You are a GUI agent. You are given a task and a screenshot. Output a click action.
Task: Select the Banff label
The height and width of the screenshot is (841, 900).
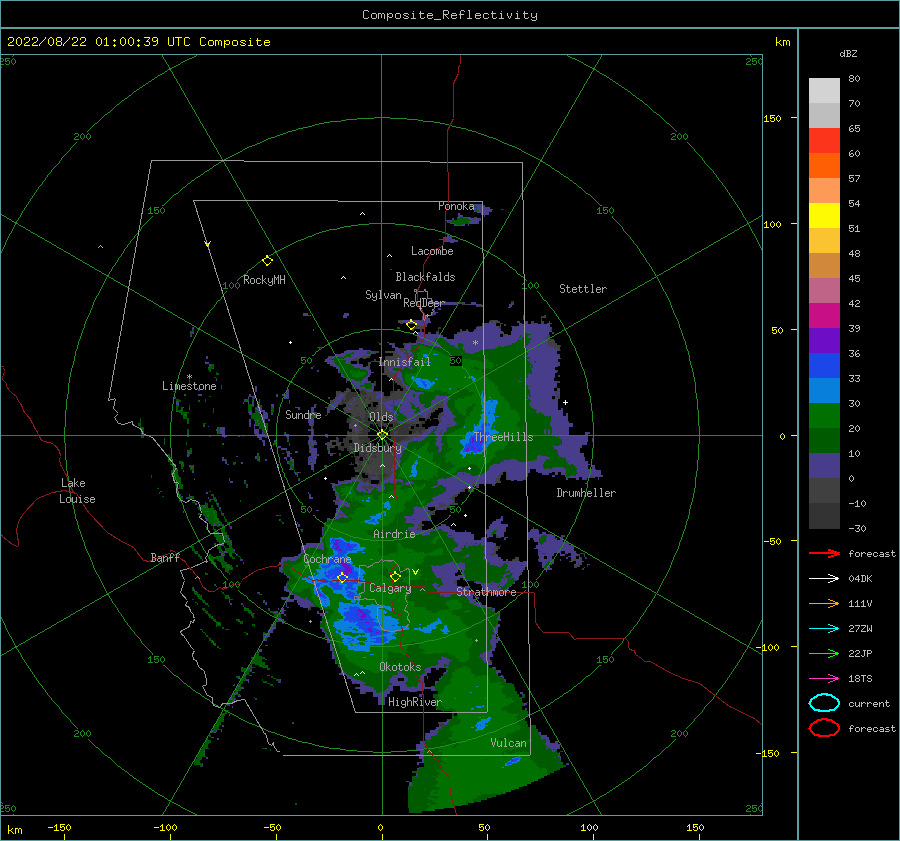(165, 557)
